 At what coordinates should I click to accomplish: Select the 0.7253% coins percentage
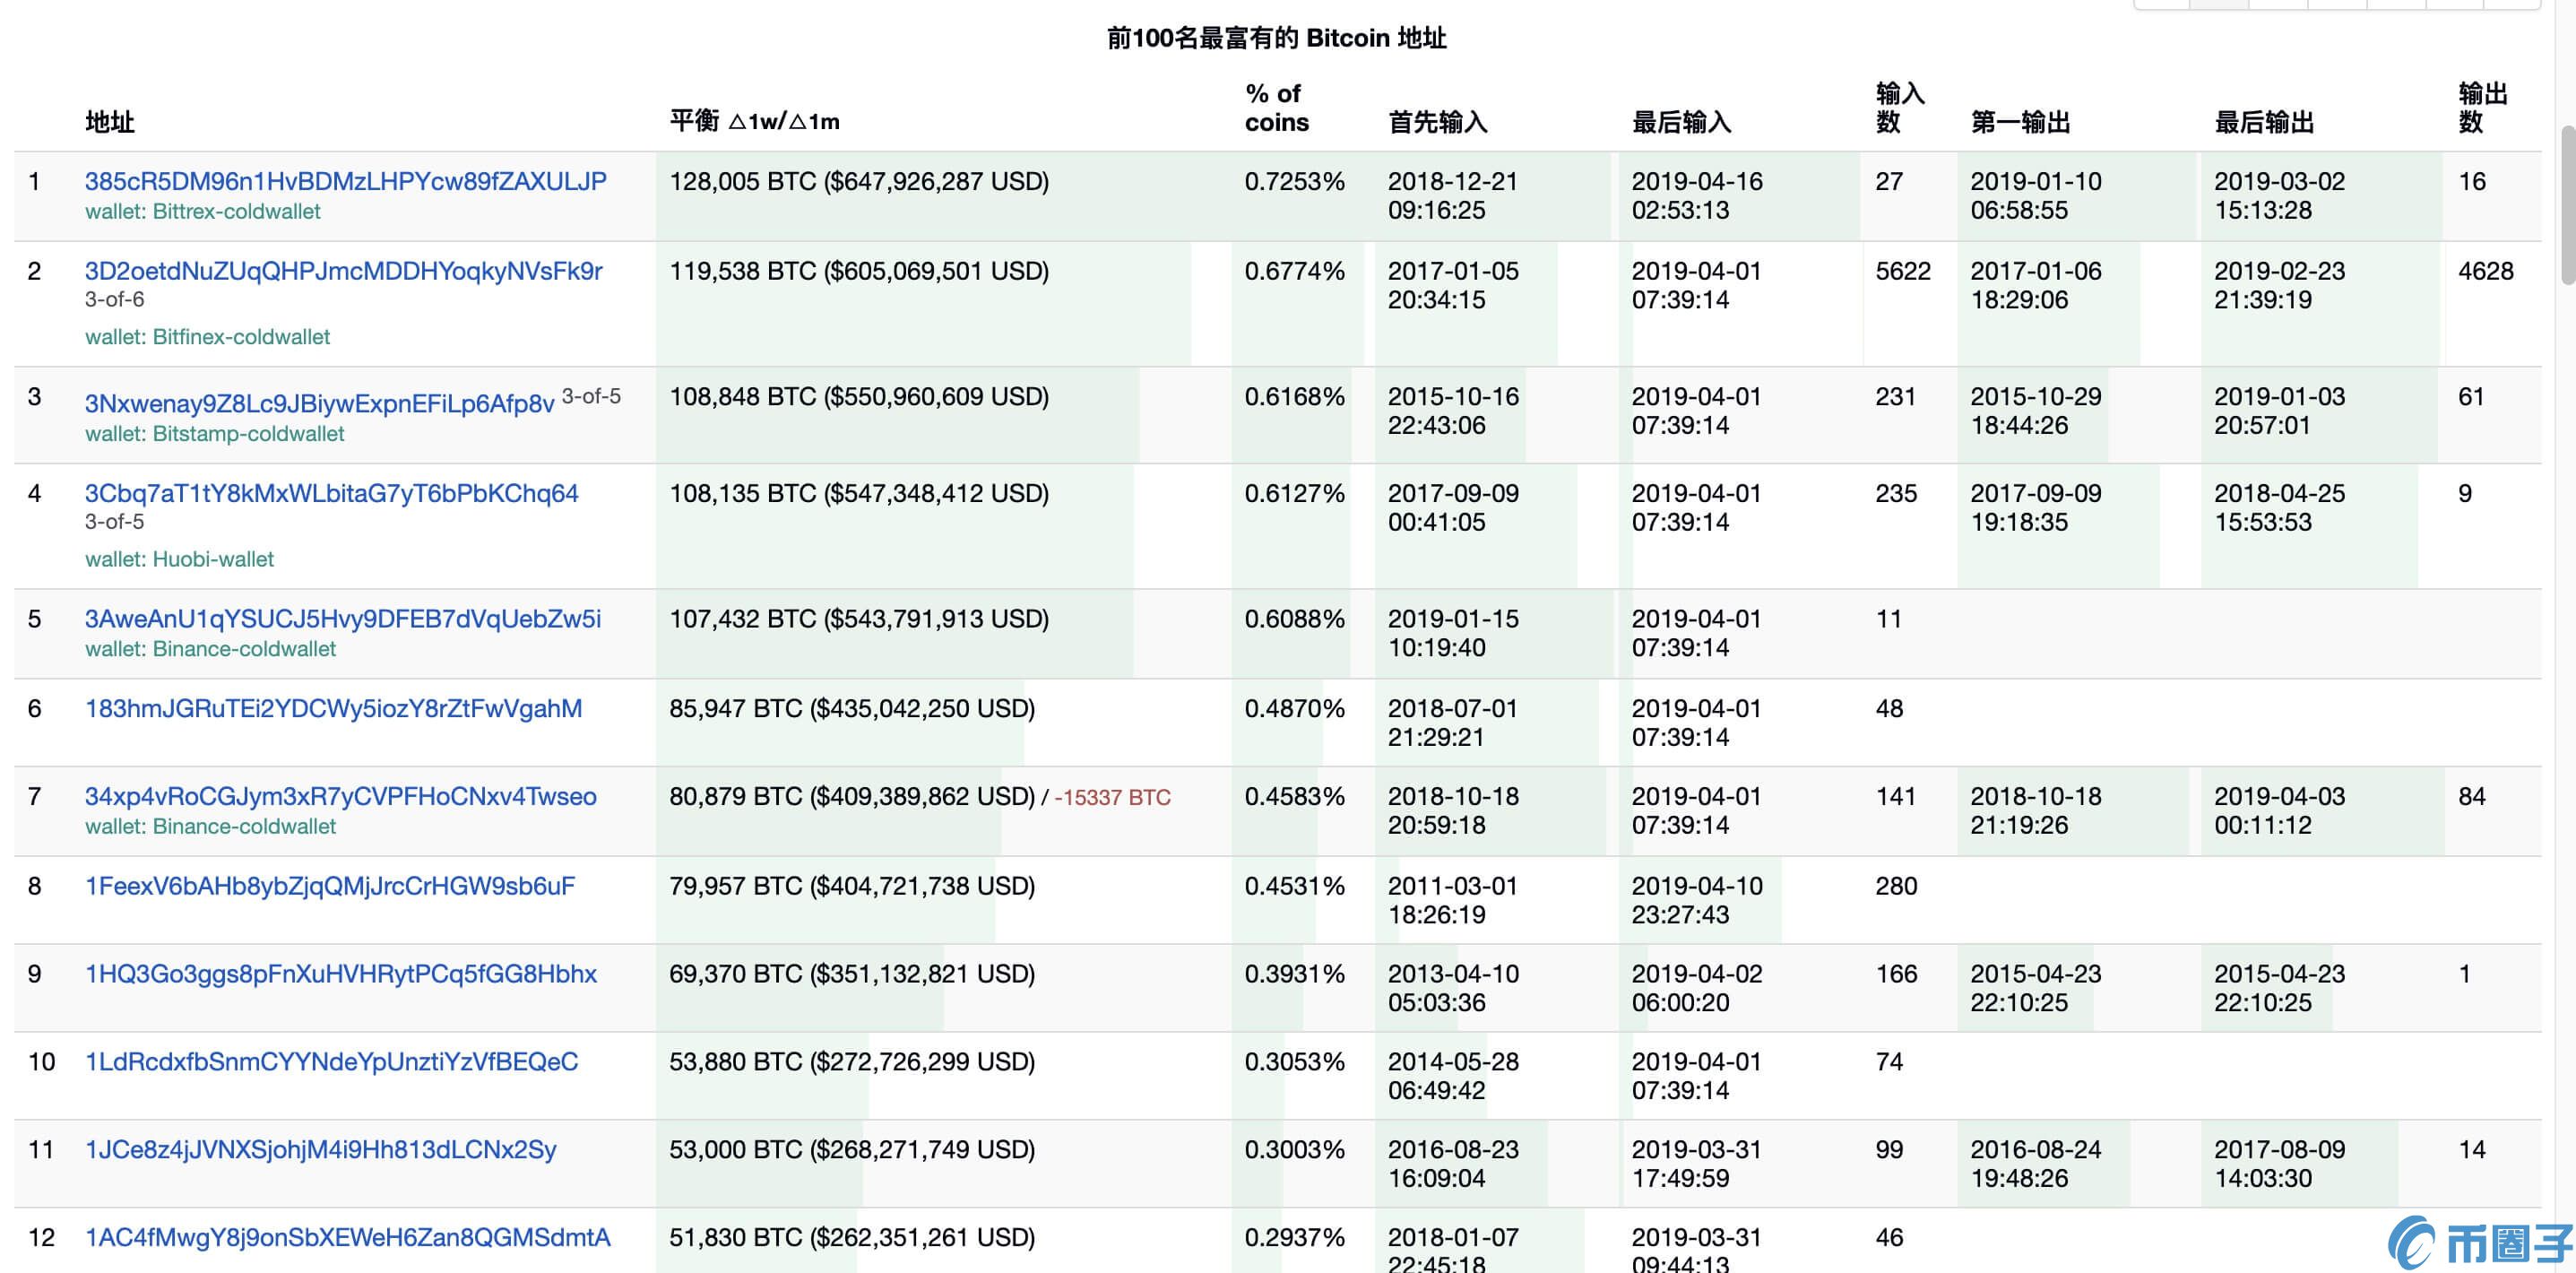pos(1294,181)
